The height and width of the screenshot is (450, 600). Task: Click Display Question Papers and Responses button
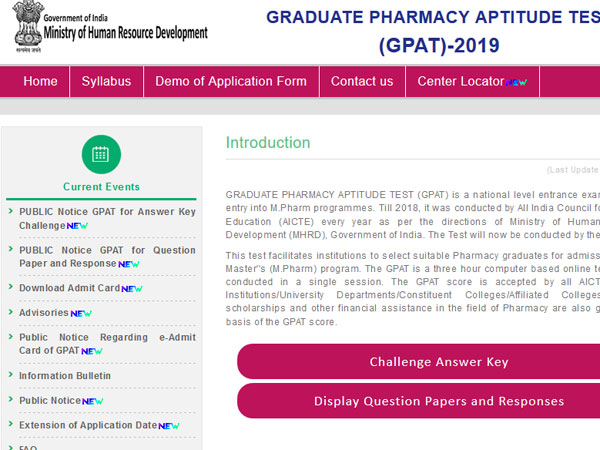click(419, 401)
